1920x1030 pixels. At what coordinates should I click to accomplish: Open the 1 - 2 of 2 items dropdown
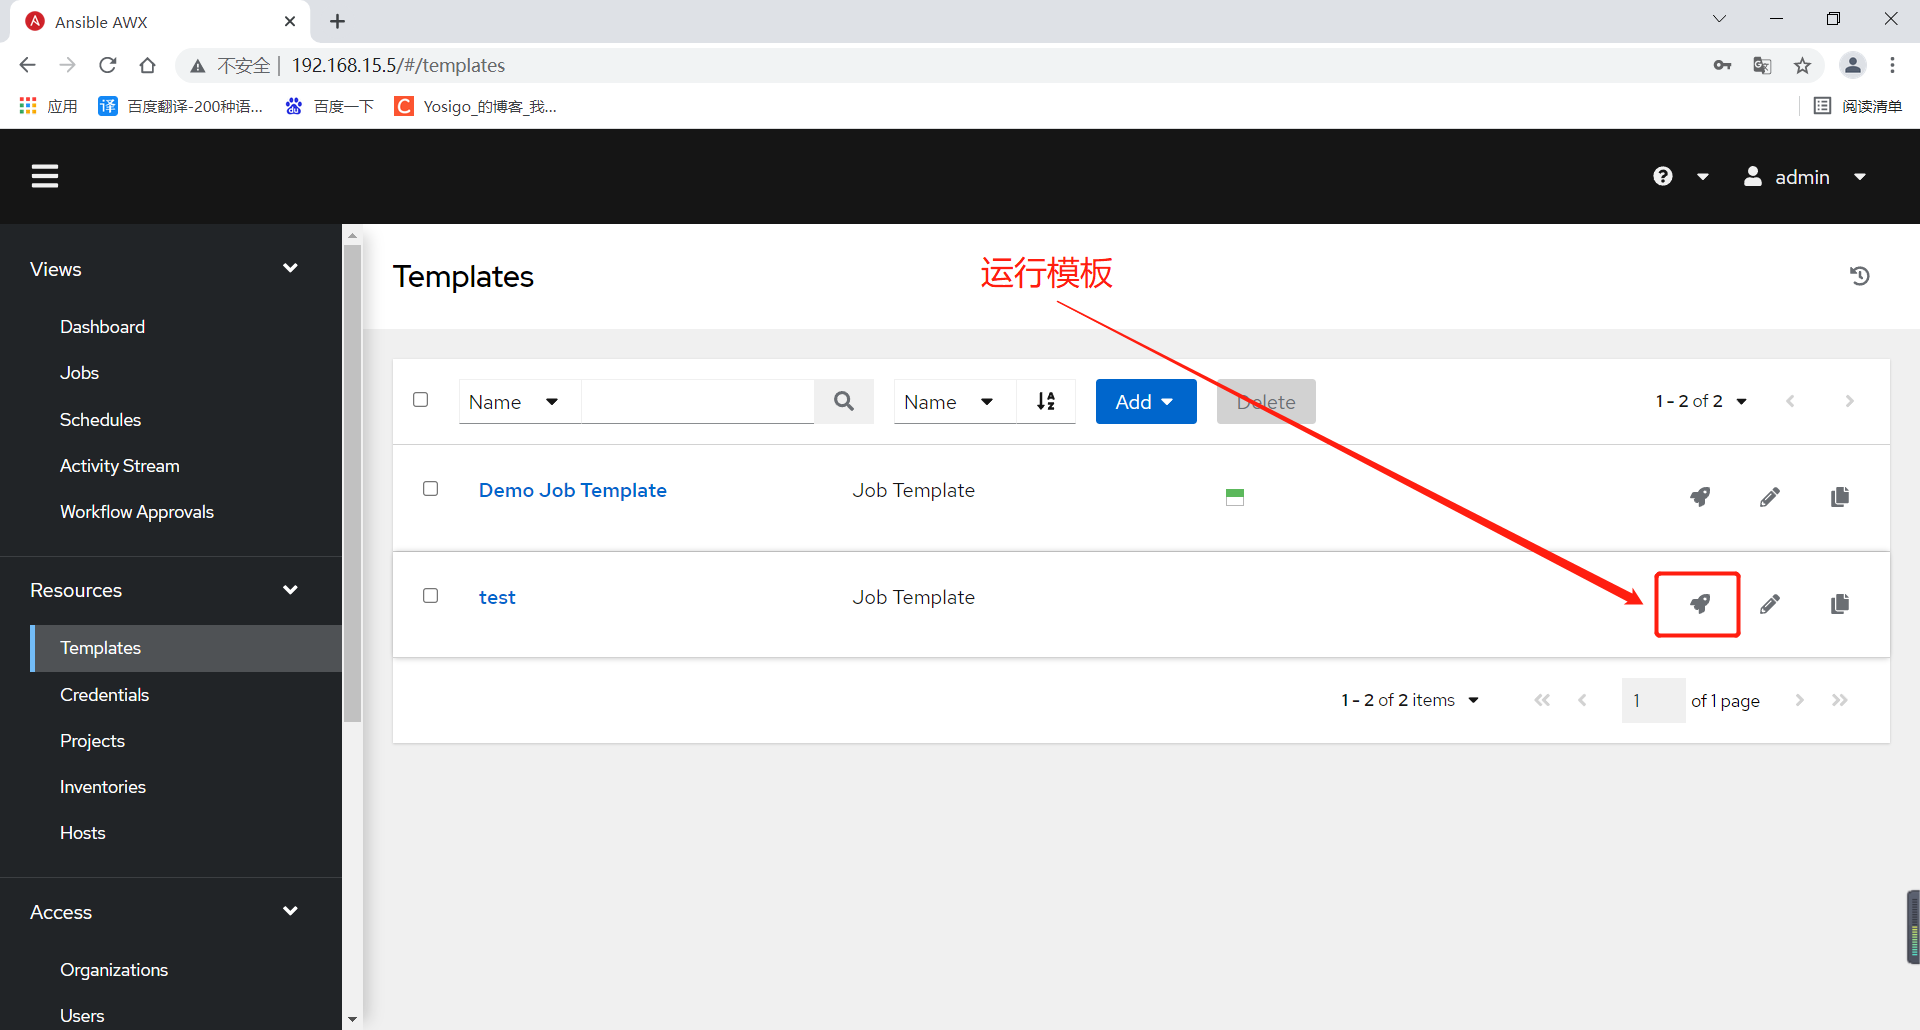pos(1410,700)
